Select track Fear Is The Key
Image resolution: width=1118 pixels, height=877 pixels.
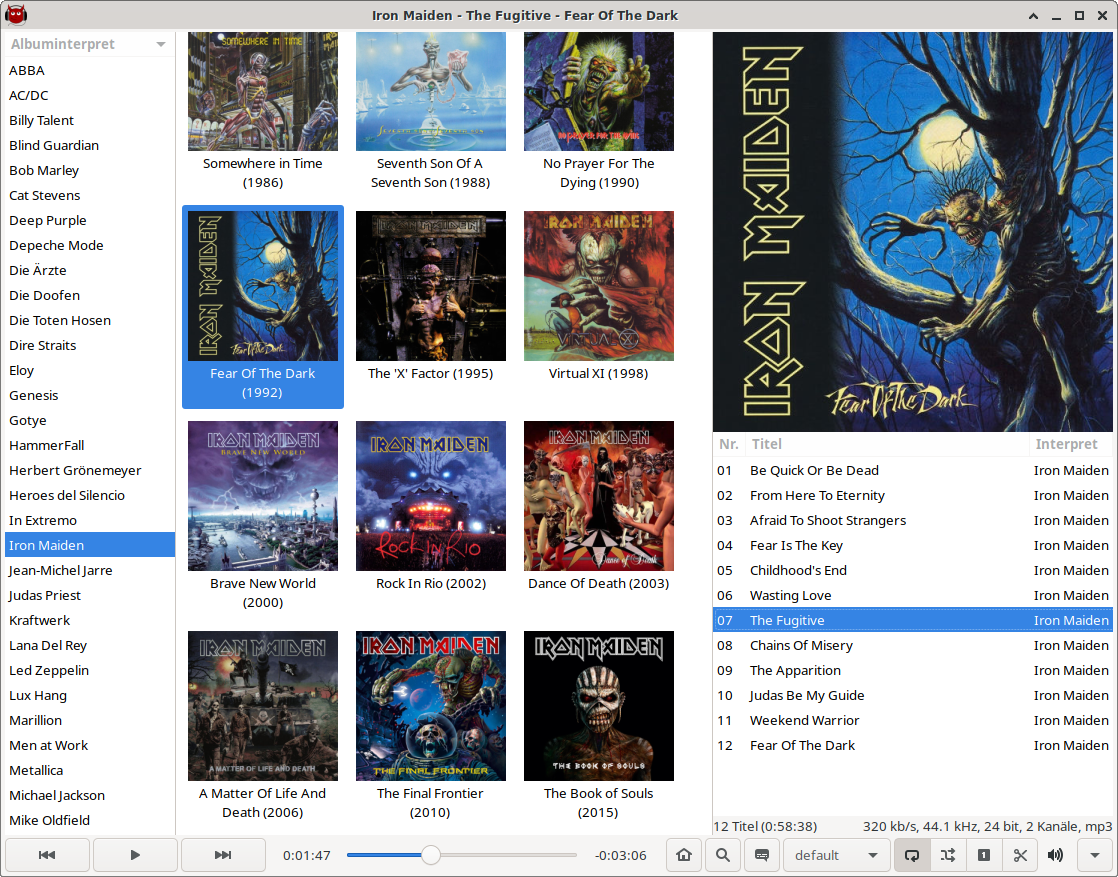coord(913,545)
